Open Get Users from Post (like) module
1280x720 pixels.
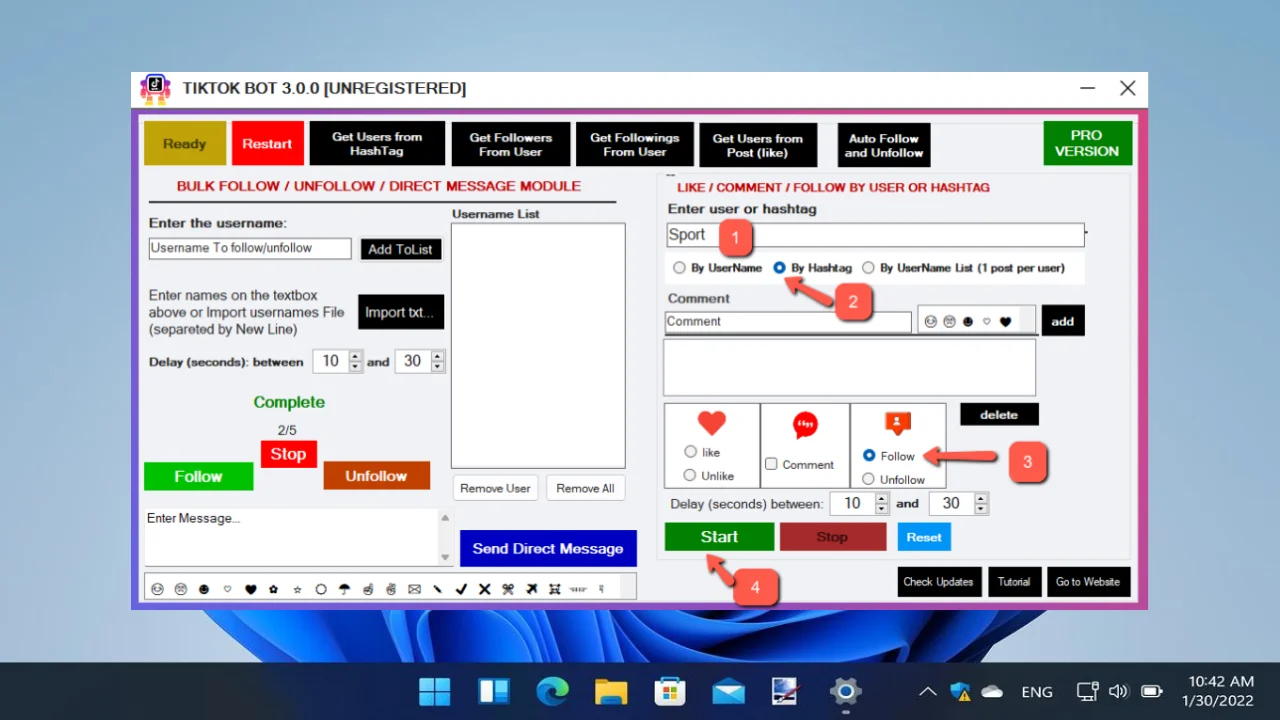(758, 145)
